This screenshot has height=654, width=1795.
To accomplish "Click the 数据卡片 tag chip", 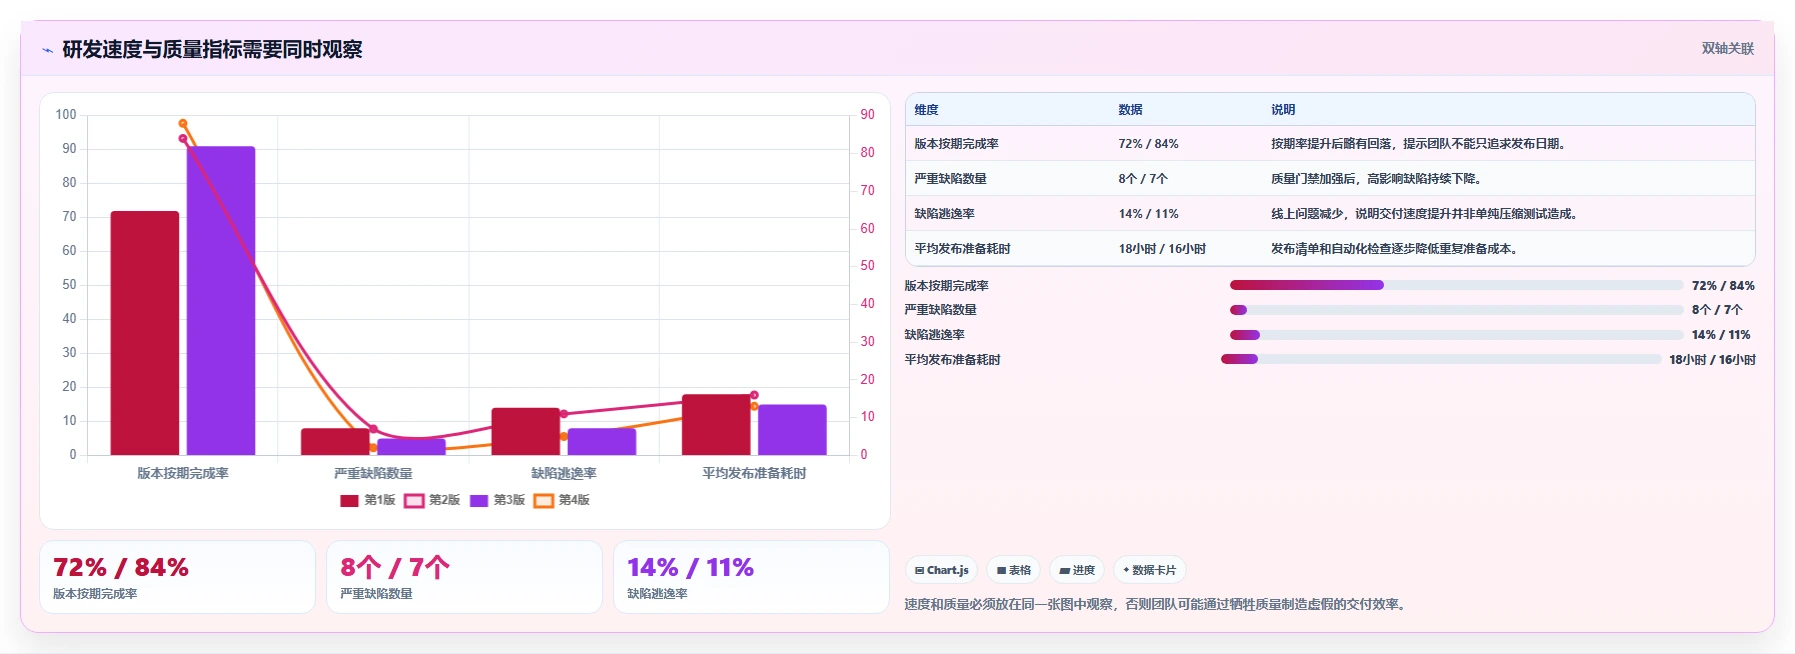I will [x=1149, y=570].
